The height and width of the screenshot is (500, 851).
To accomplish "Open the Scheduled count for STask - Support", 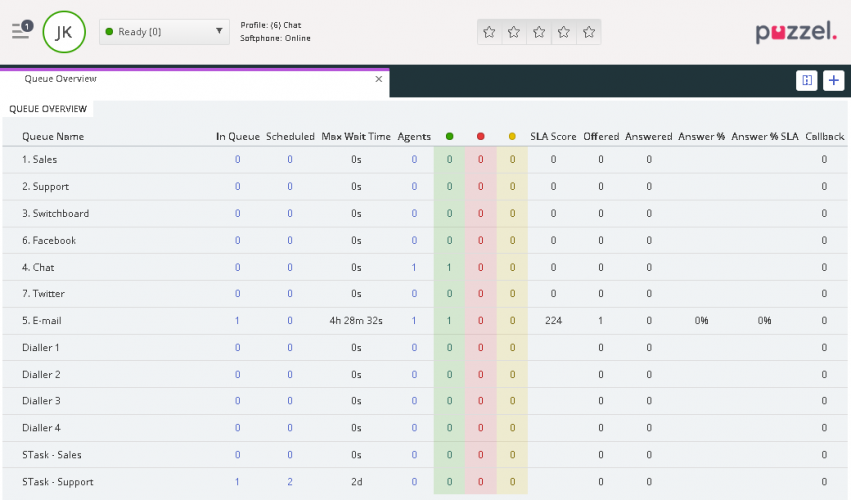I will pos(290,482).
